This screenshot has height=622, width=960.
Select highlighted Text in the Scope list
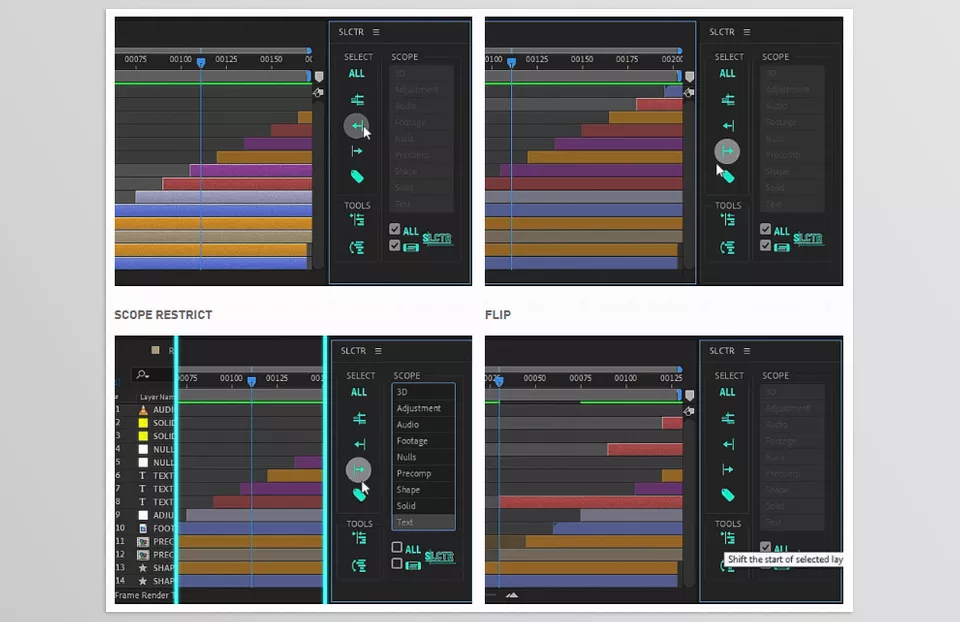tap(423, 522)
